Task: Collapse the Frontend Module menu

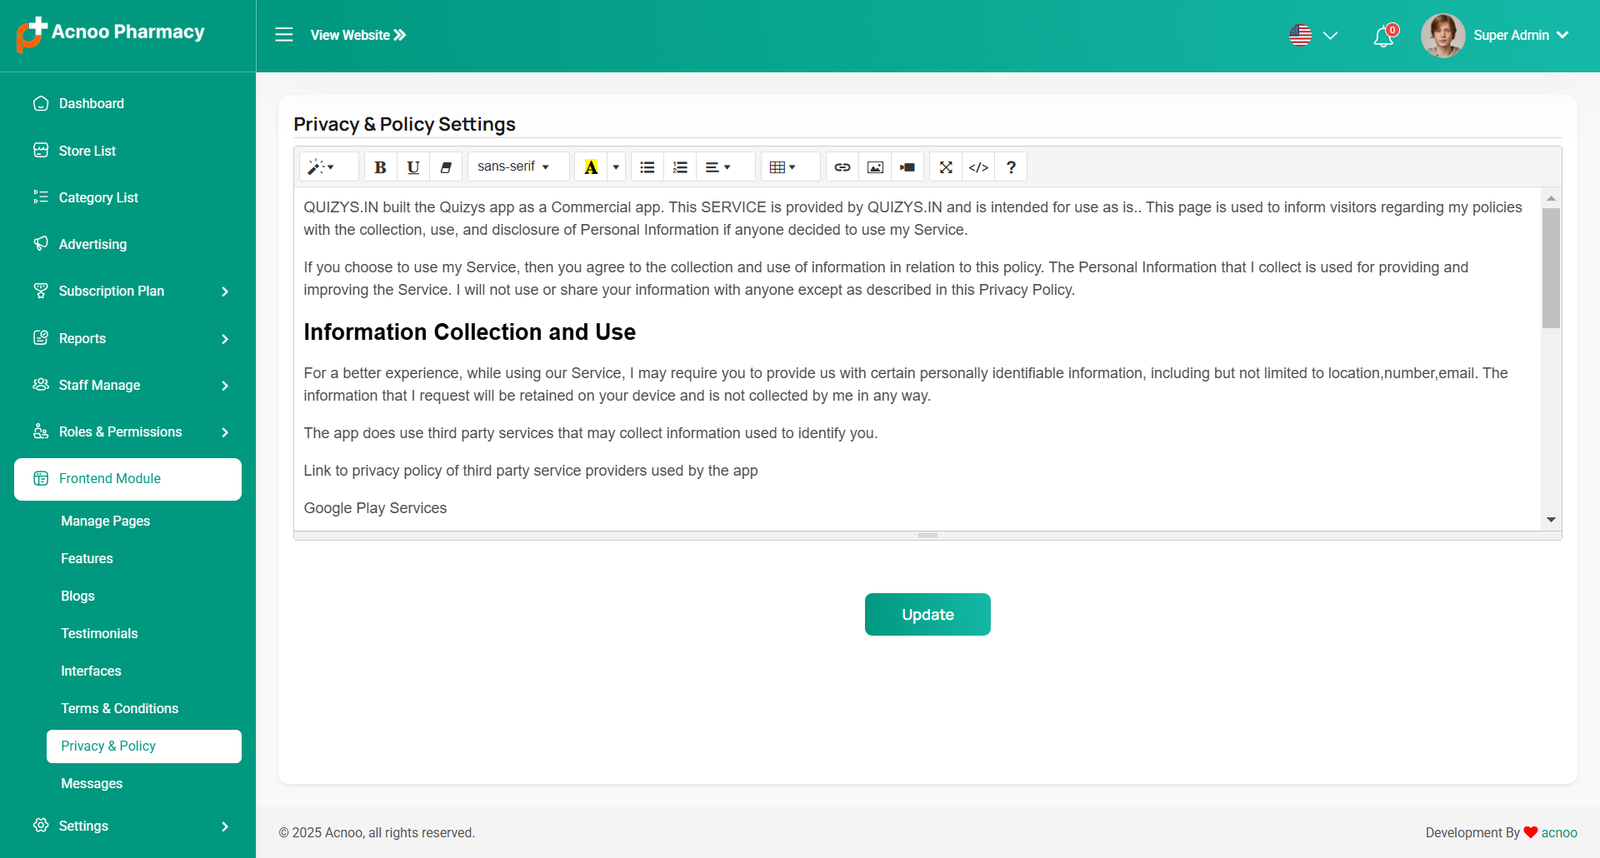Action: click(x=128, y=479)
